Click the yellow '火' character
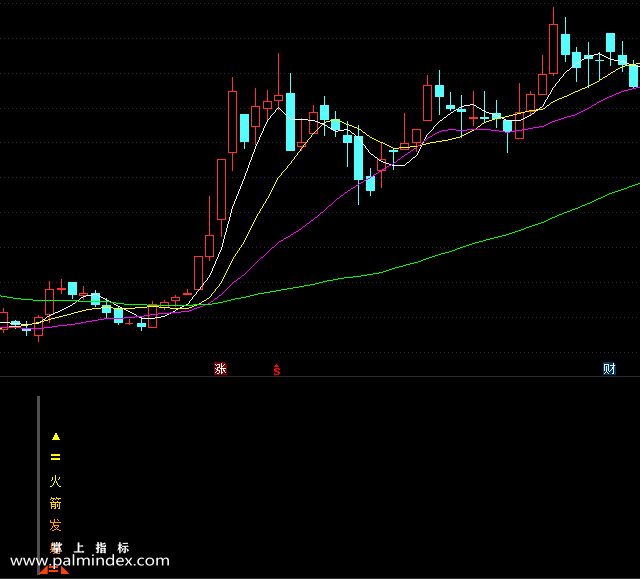This screenshot has width=640, height=579. pos(56,481)
